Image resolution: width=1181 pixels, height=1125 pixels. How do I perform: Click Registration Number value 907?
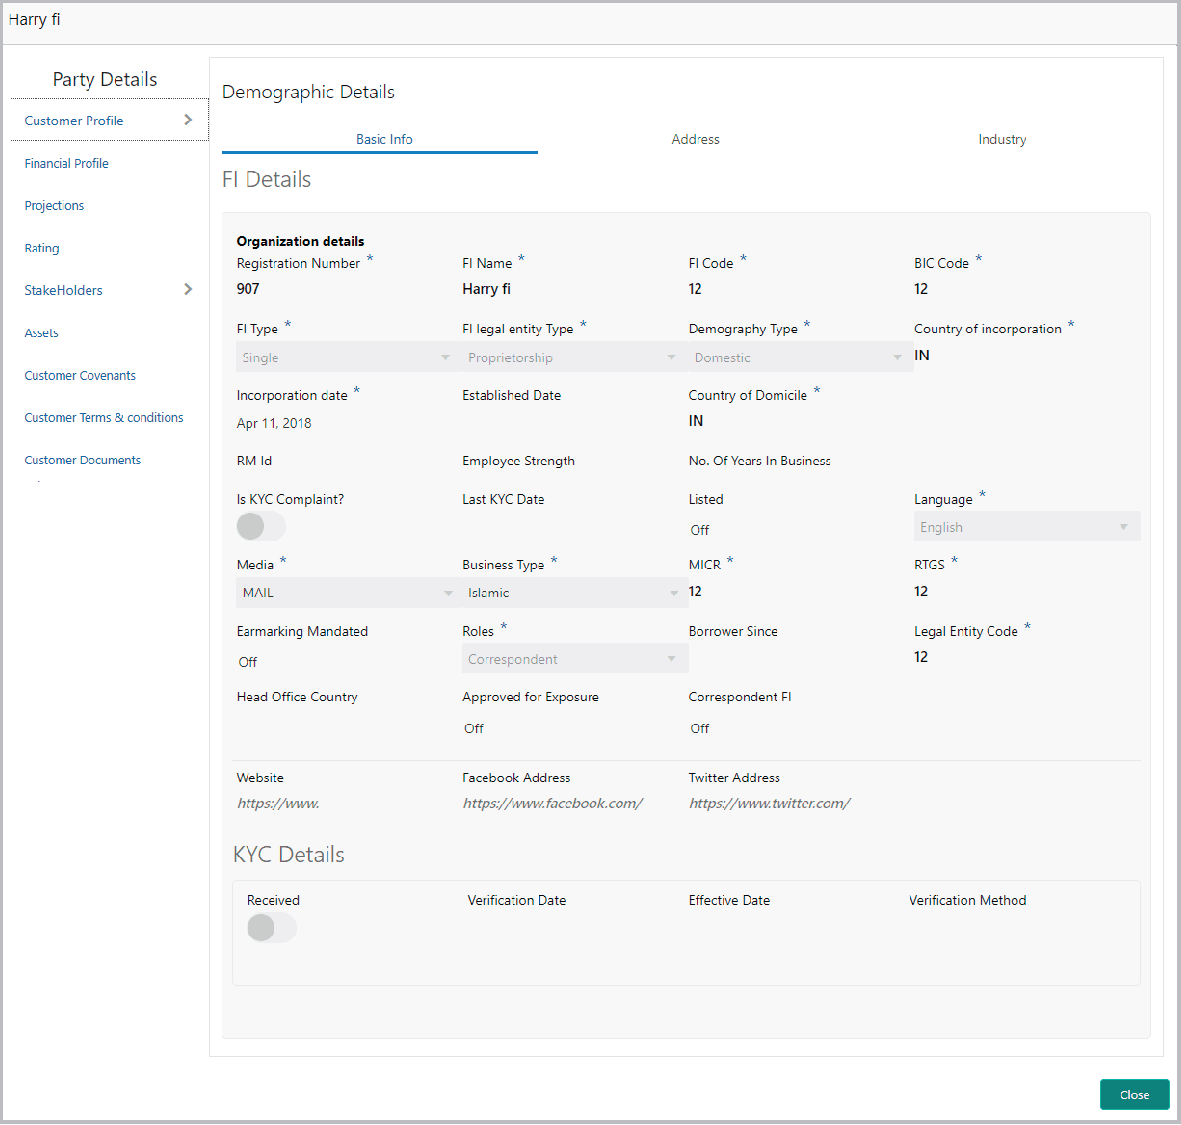pyautogui.click(x=248, y=289)
